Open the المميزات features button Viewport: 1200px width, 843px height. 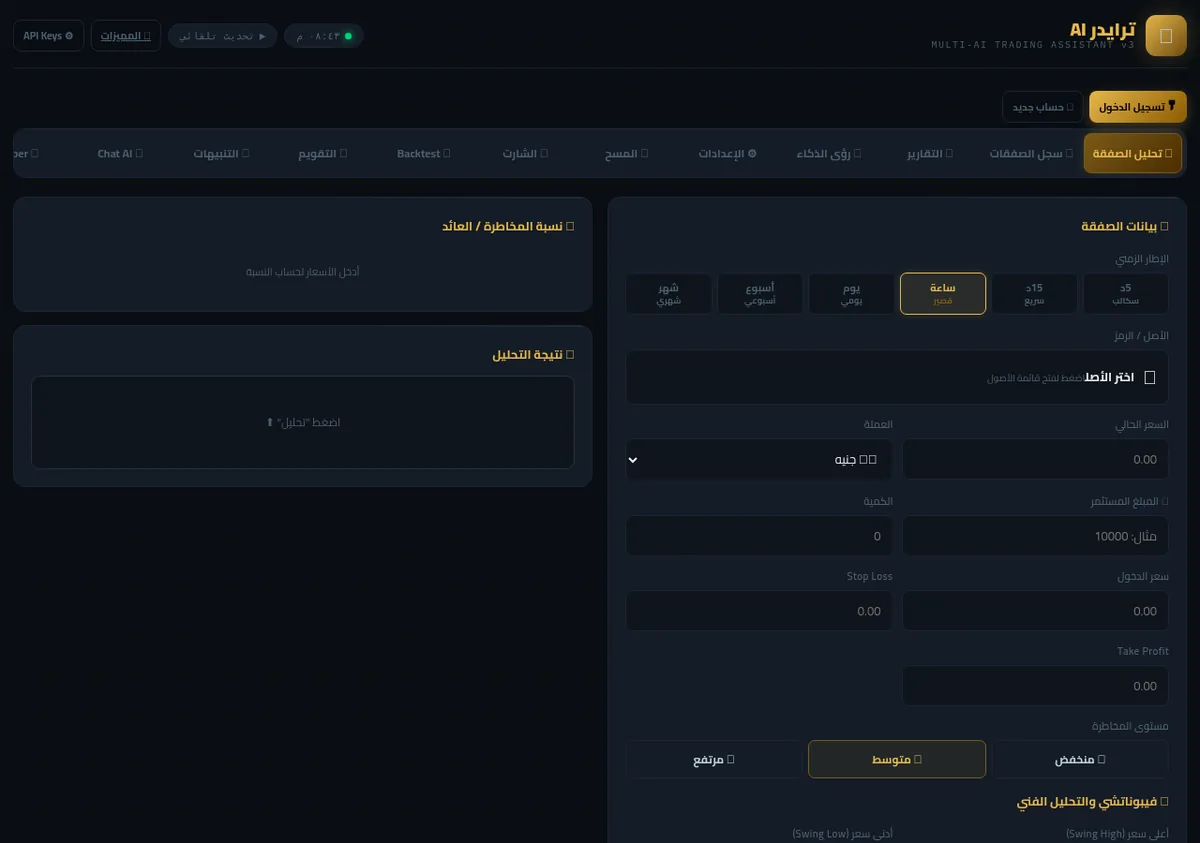pyautogui.click(x=126, y=36)
